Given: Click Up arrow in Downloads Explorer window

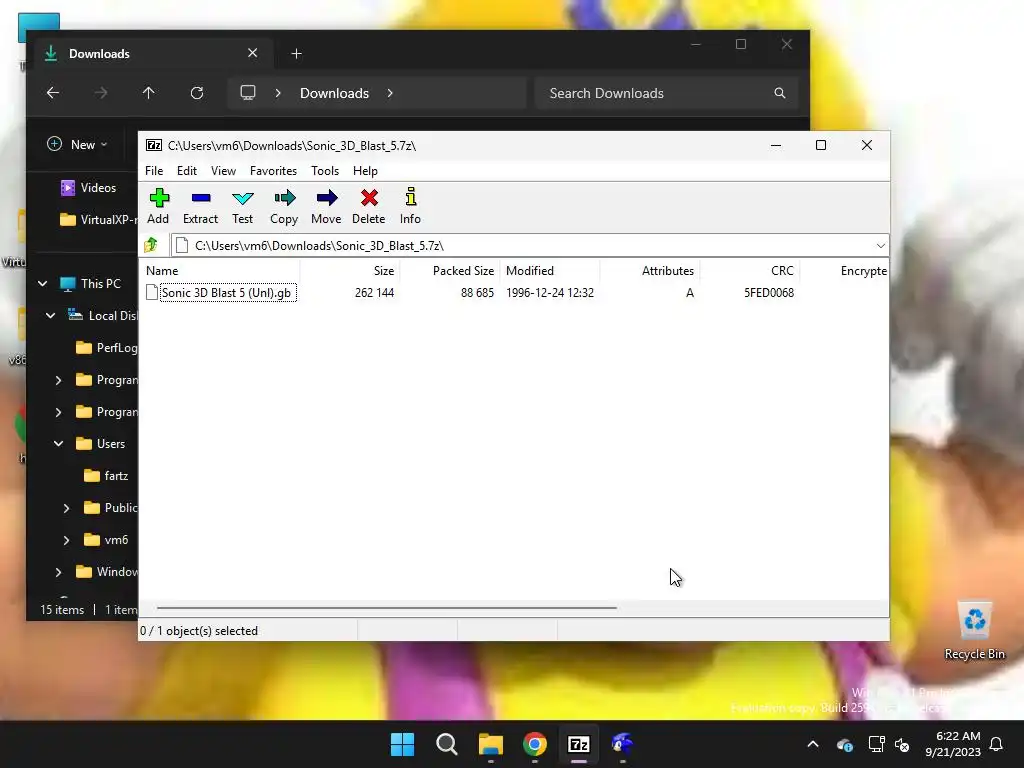Looking at the screenshot, I should [149, 93].
